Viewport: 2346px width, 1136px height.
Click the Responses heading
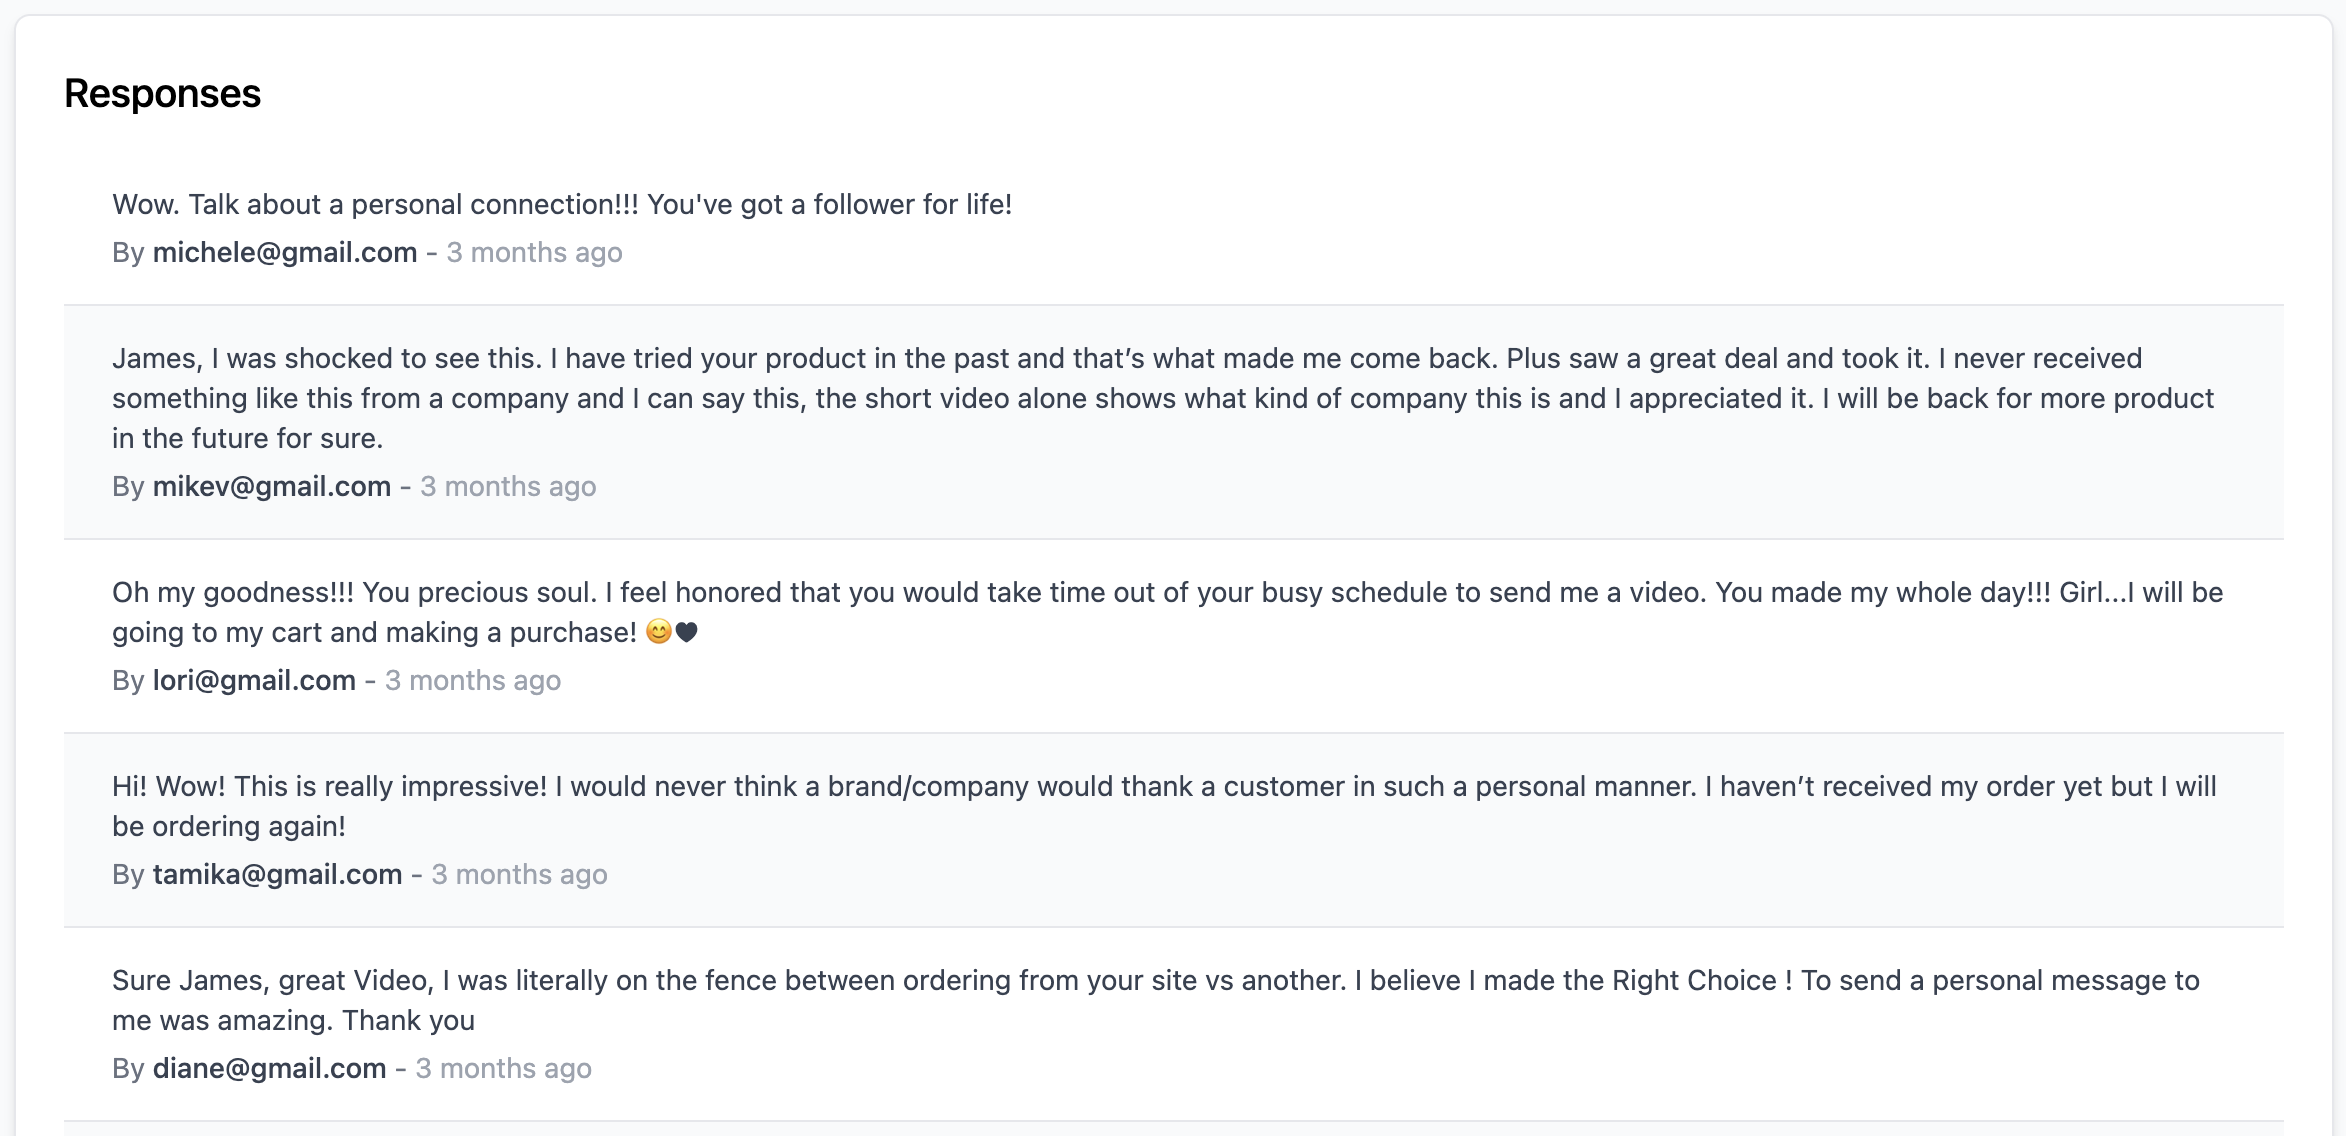163,94
